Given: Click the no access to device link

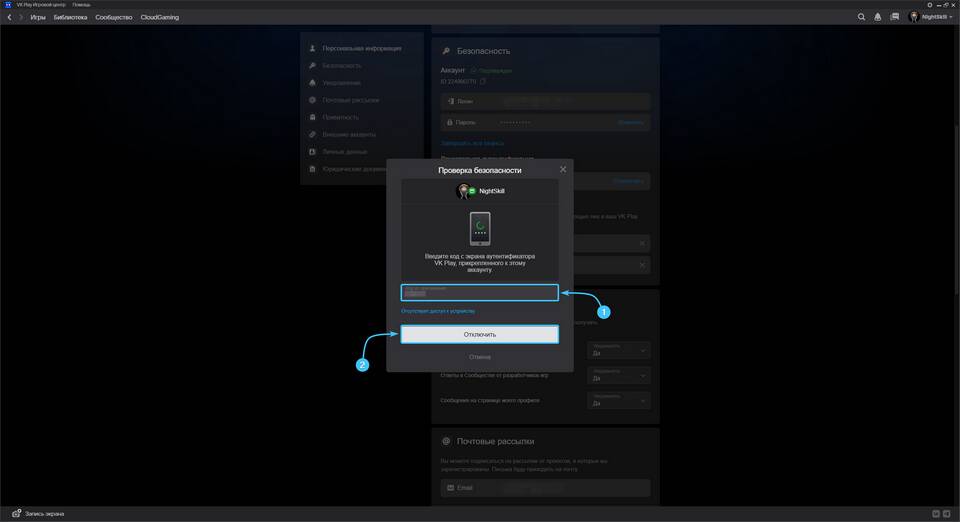Looking at the screenshot, I should [438, 311].
